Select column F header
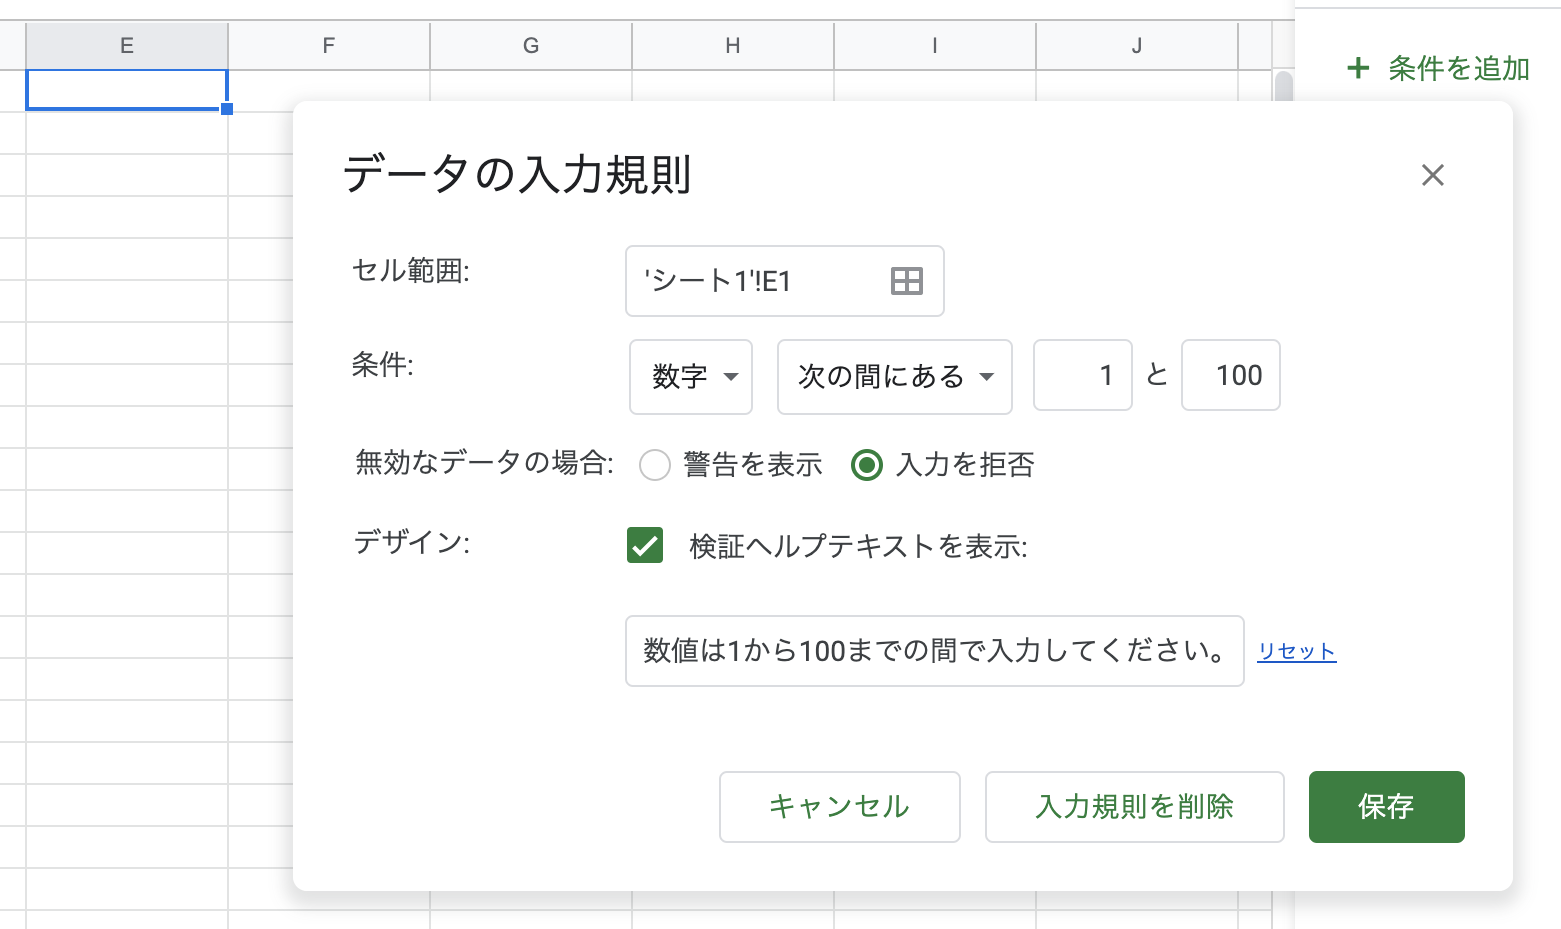The width and height of the screenshot is (1561, 929). pyautogui.click(x=329, y=46)
